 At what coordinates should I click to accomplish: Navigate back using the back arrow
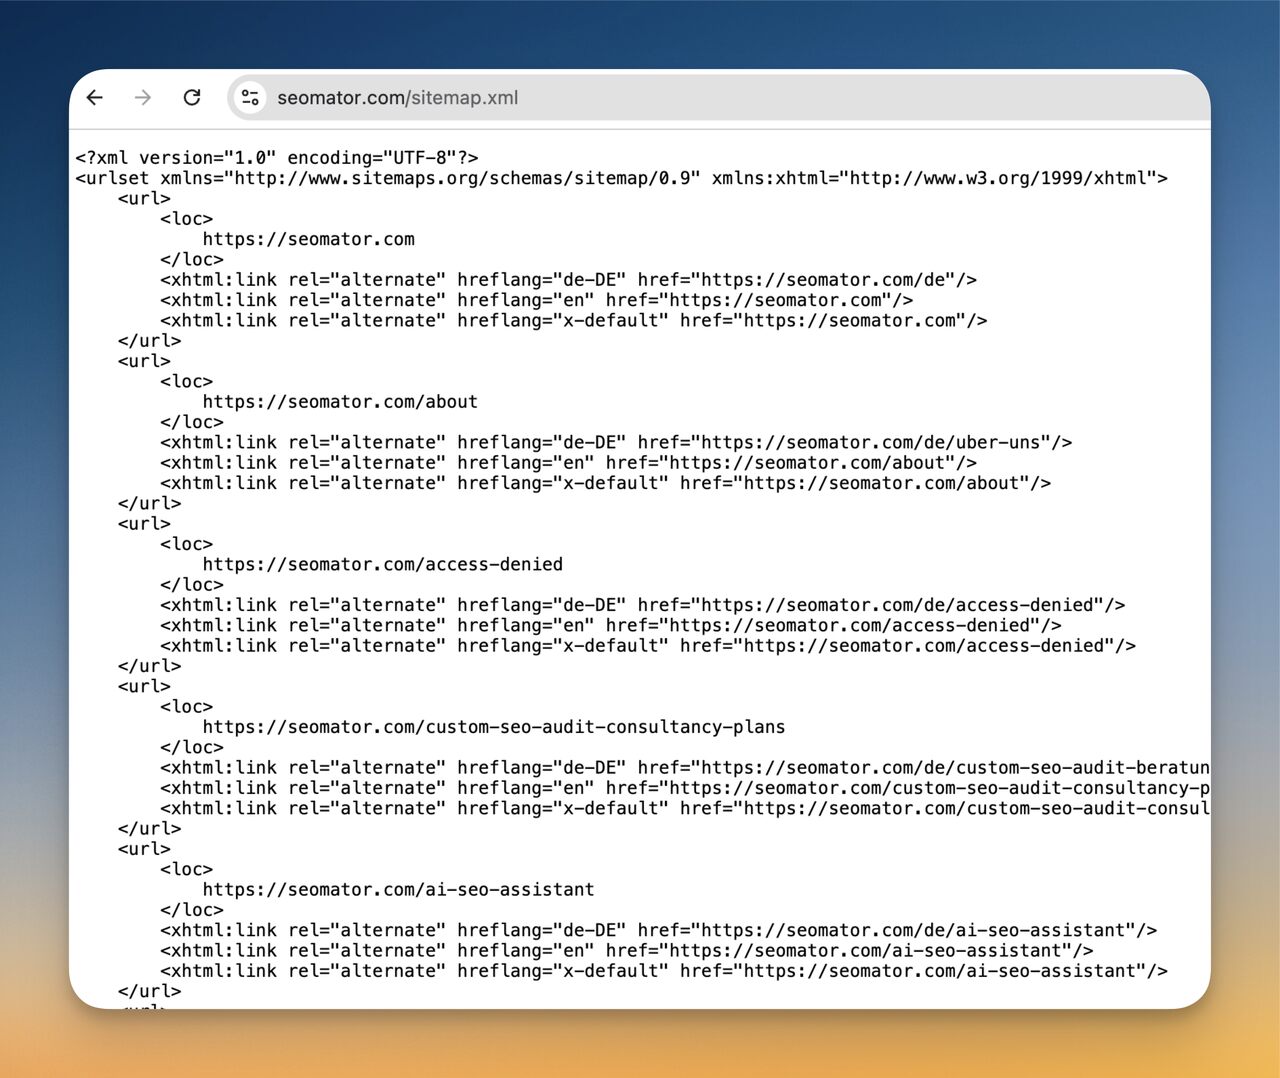94,97
